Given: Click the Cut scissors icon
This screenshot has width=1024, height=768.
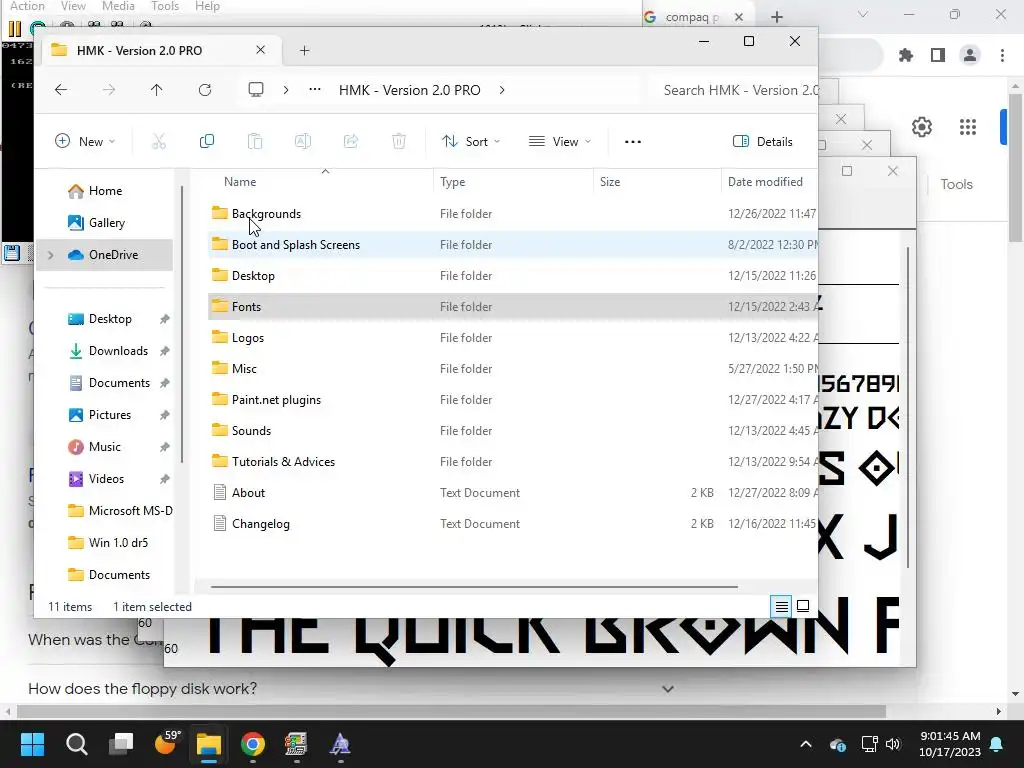Looking at the screenshot, I should pyautogui.click(x=159, y=141).
